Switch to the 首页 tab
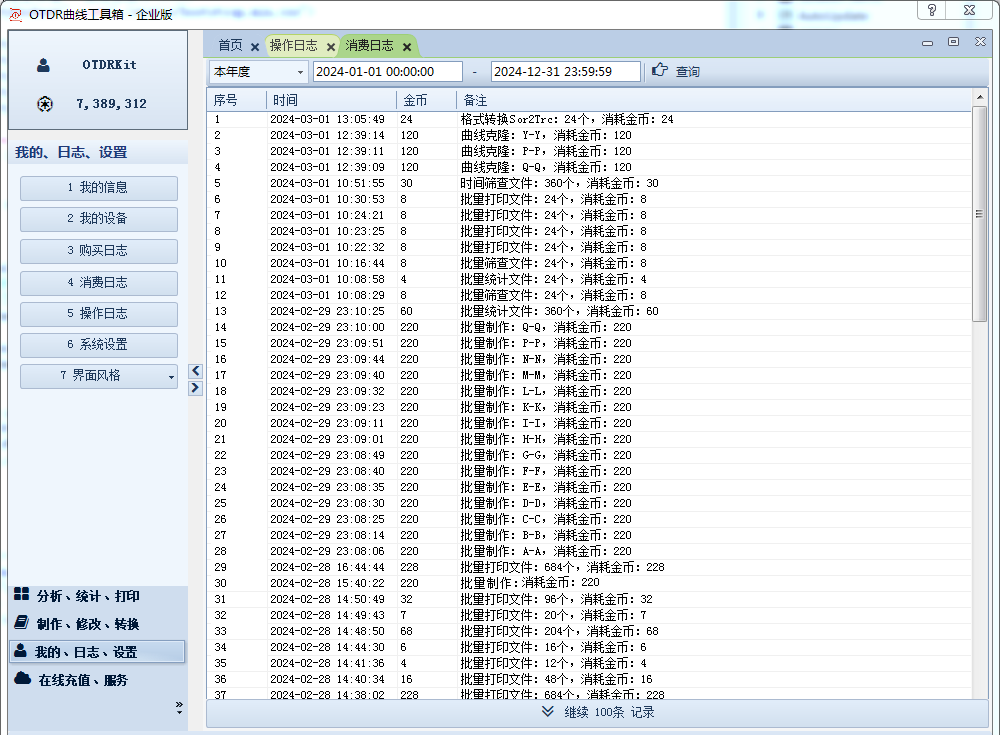This screenshot has height=735, width=1000. [230, 46]
